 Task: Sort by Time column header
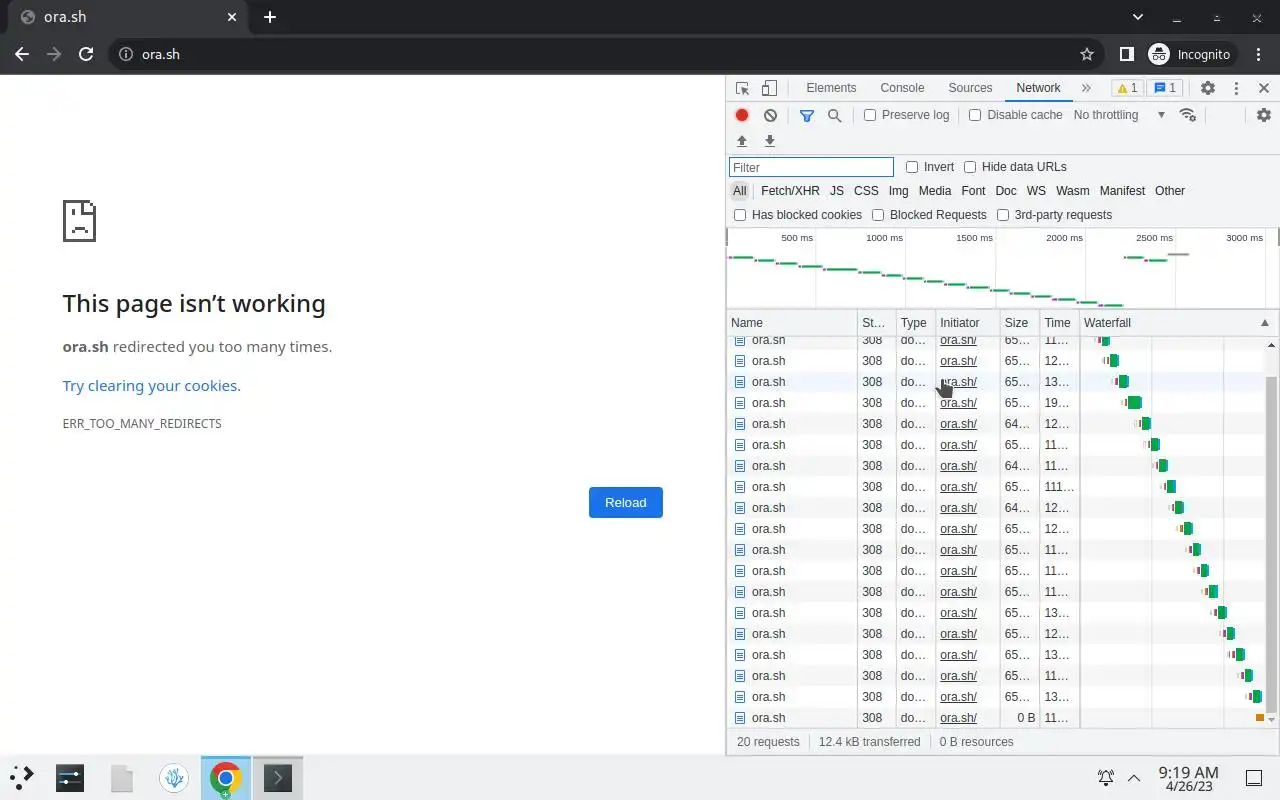point(1059,323)
